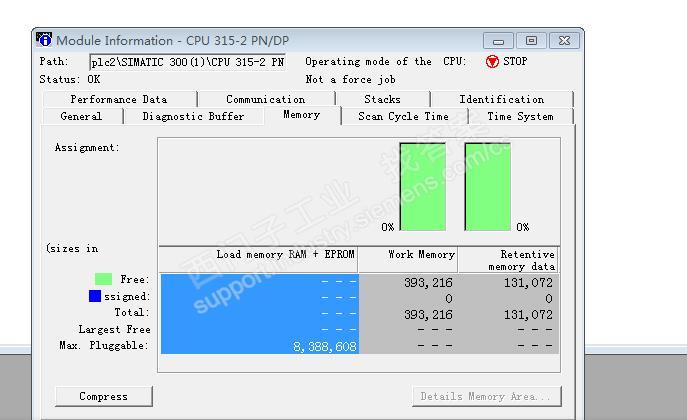Click the Module Information title bar icon

(x=44, y=39)
